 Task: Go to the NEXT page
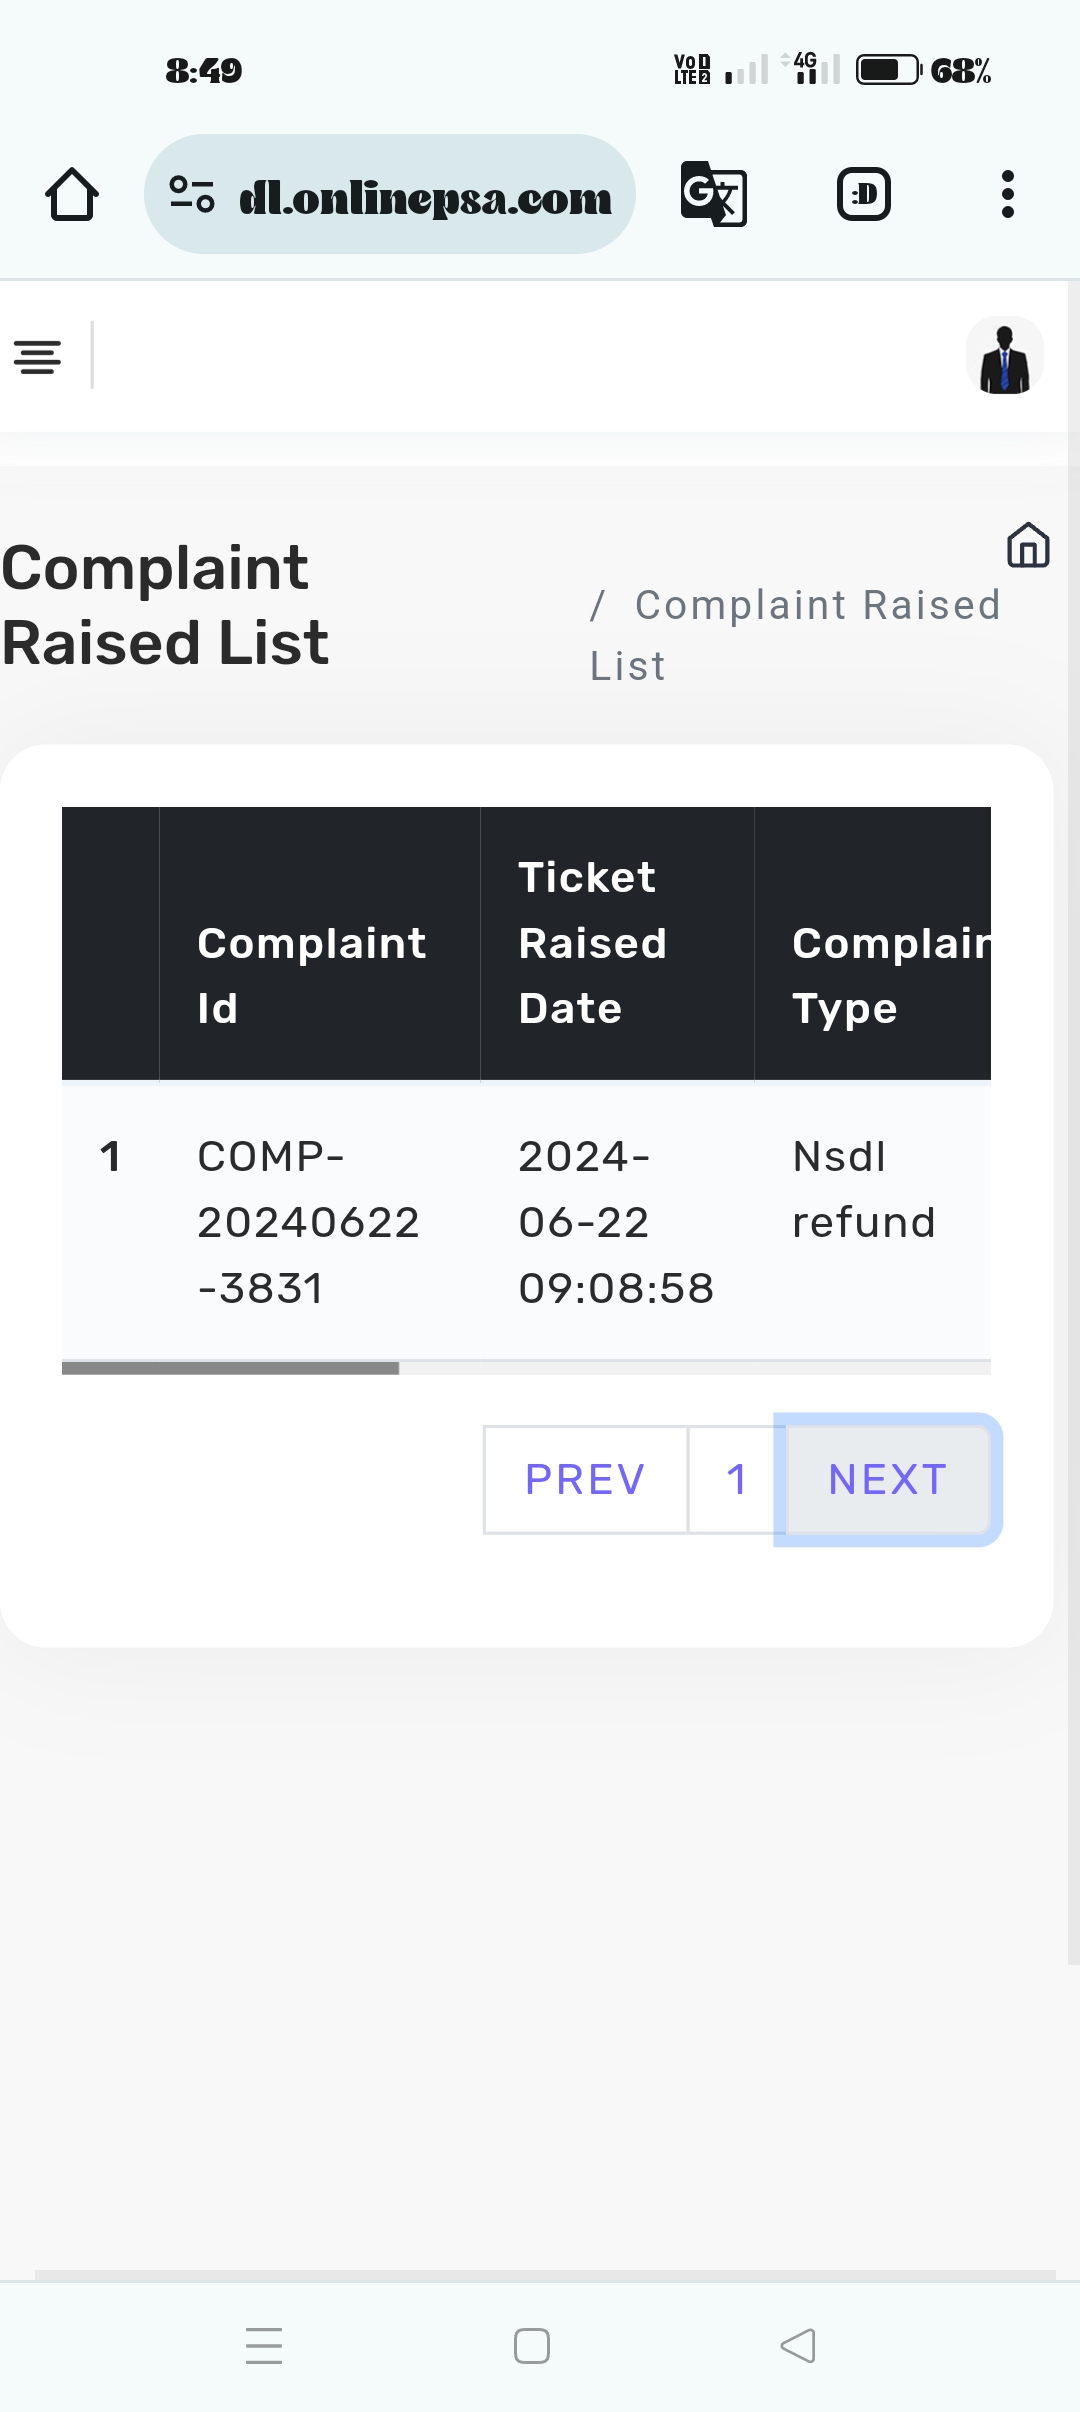click(x=888, y=1479)
